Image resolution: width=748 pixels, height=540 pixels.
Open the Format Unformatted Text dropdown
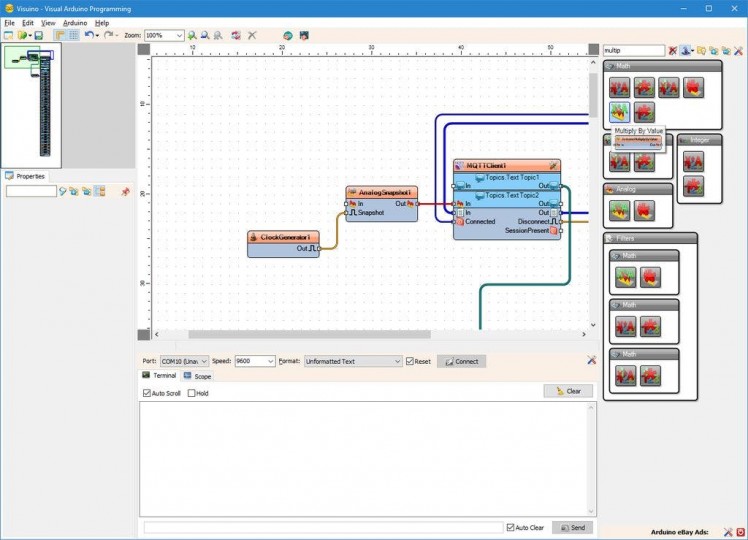397,361
